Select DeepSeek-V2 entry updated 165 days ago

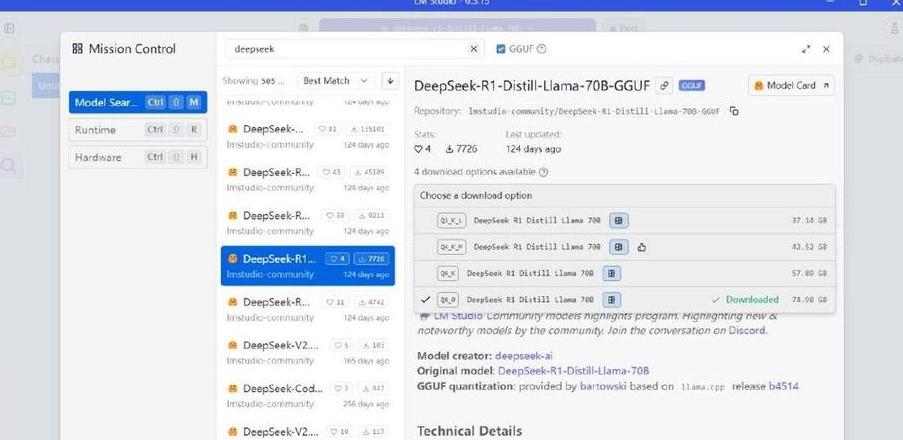308,352
